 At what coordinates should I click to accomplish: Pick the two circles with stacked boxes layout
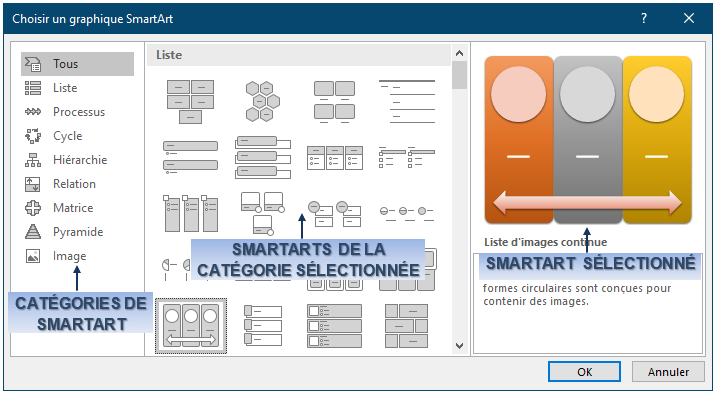335,213
